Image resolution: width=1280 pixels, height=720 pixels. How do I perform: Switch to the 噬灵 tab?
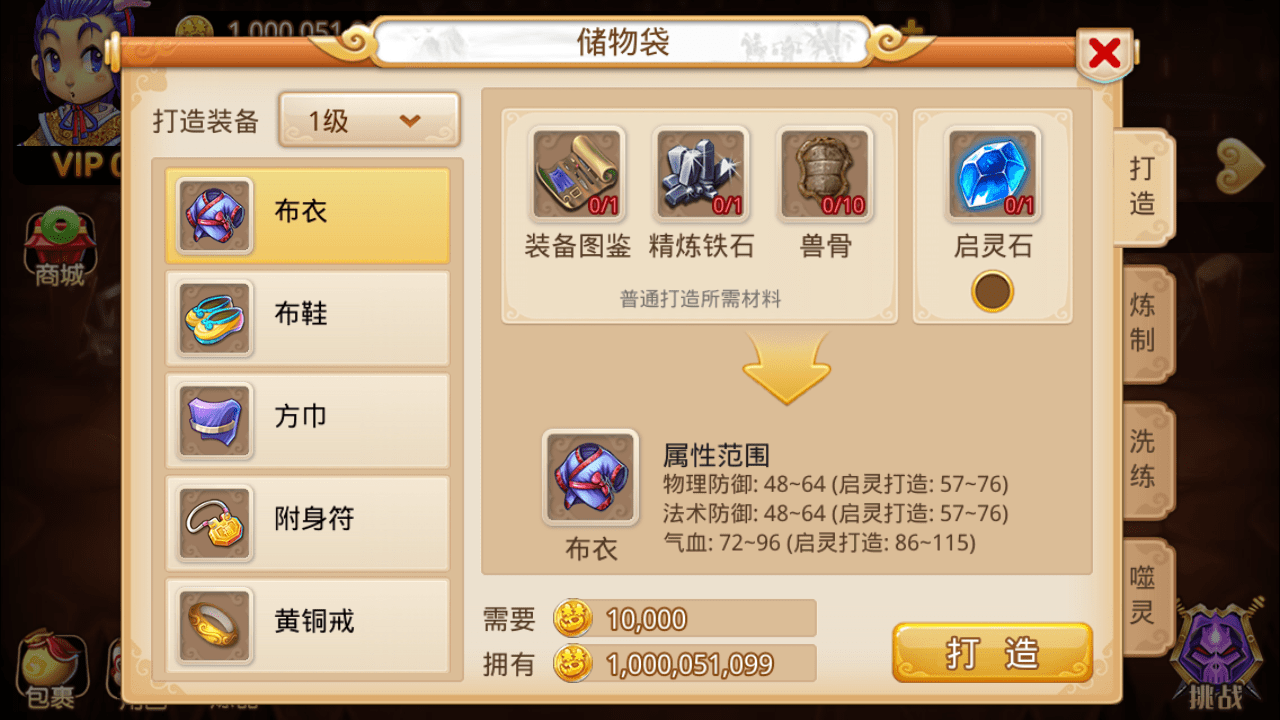click(1144, 596)
